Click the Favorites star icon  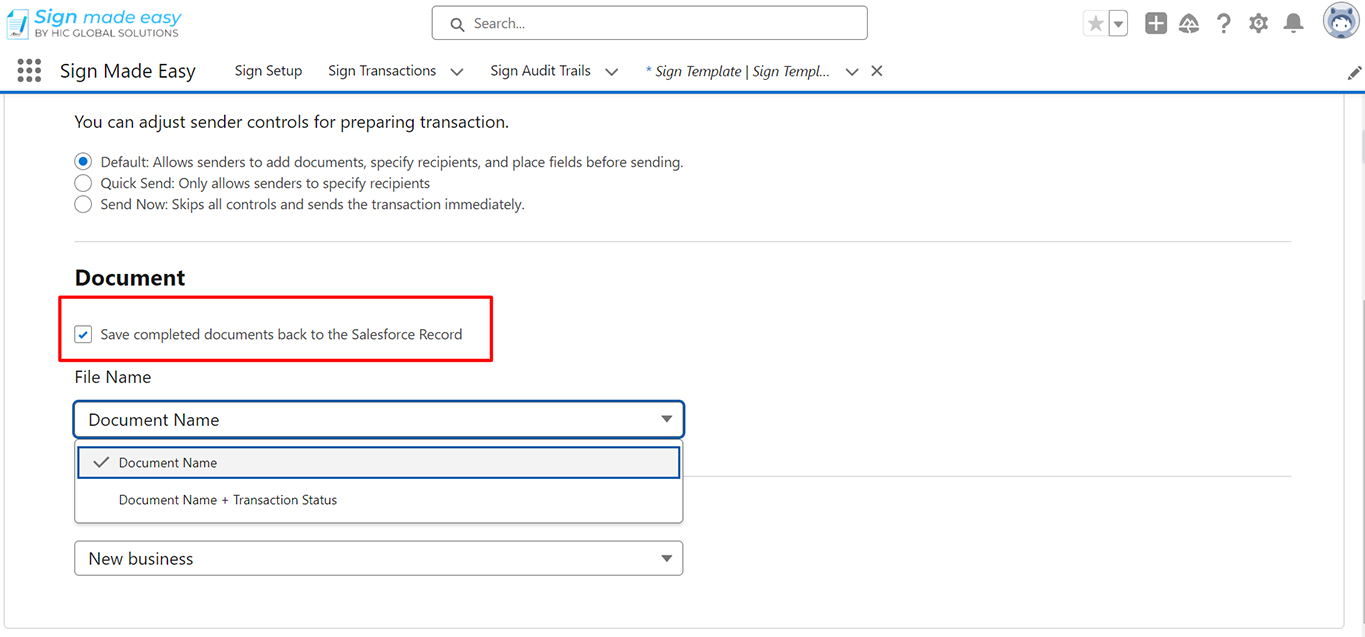click(1096, 24)
